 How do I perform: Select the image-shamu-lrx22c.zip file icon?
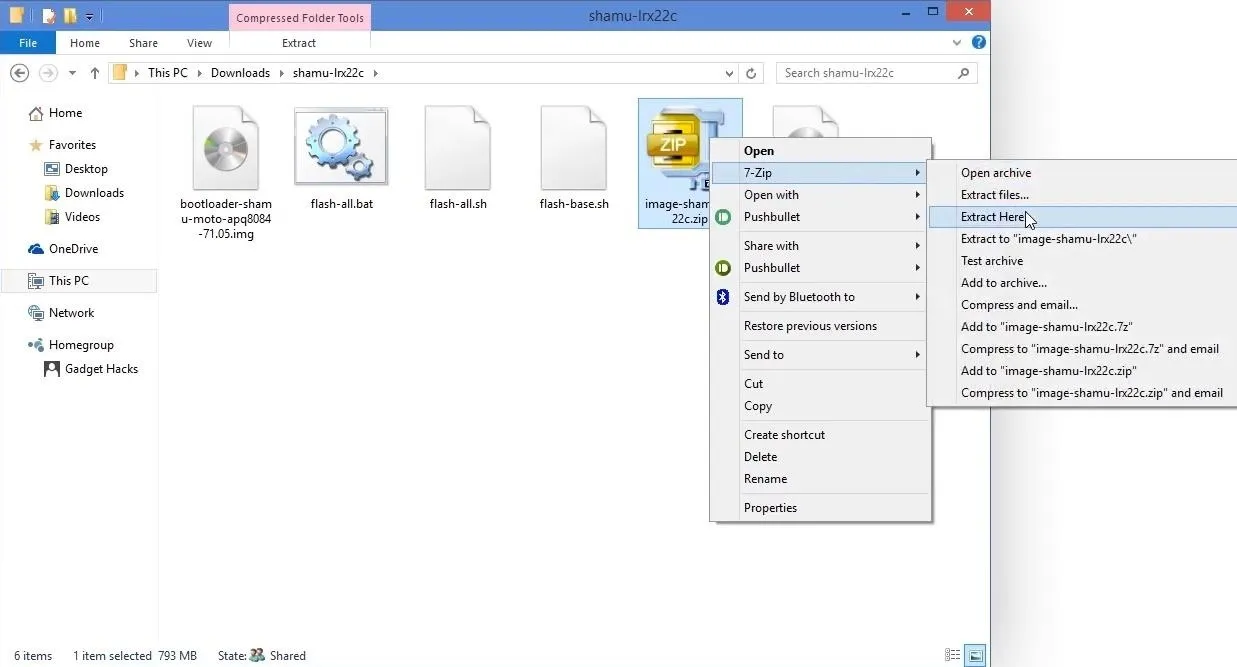pyautogui.click(x=678, y=148)
